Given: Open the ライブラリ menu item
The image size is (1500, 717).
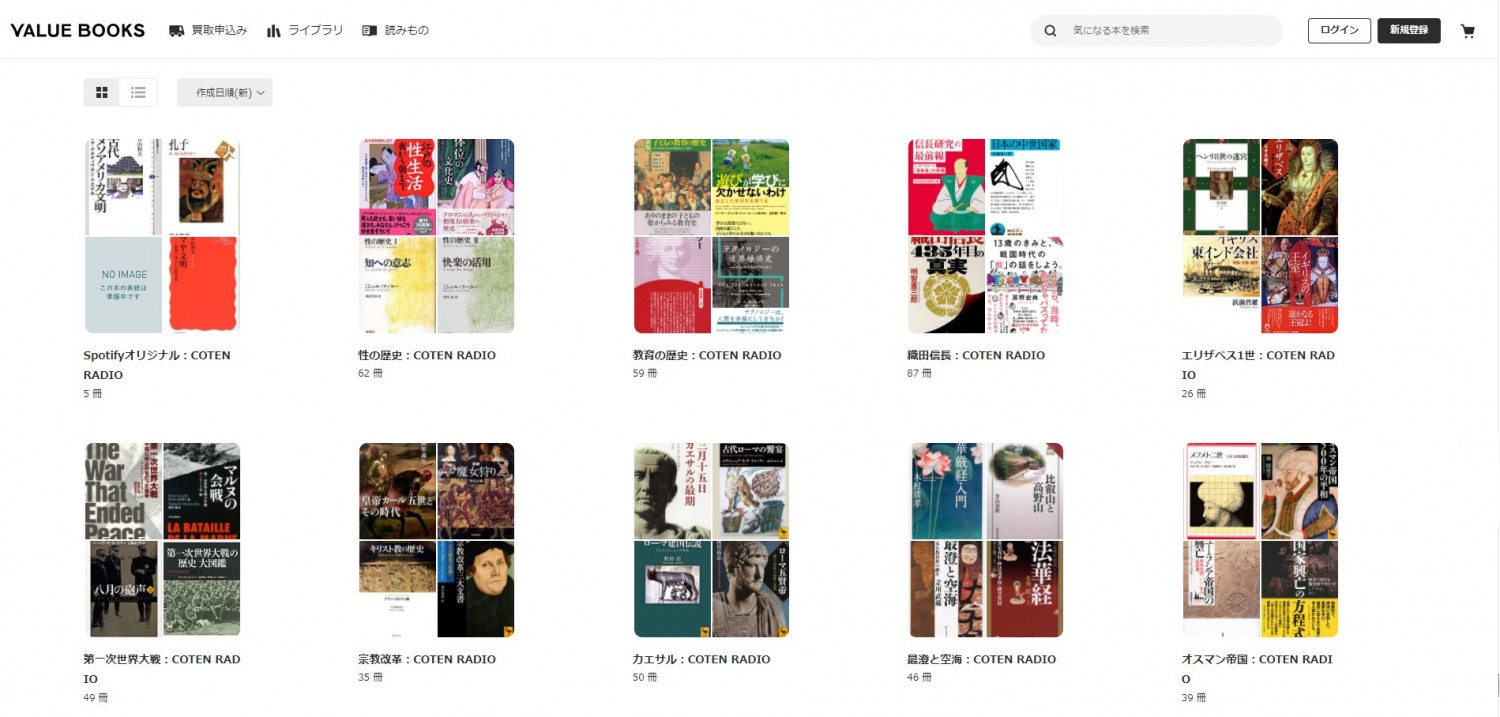Looking at the screenshot, I should (x=305, y=31).
